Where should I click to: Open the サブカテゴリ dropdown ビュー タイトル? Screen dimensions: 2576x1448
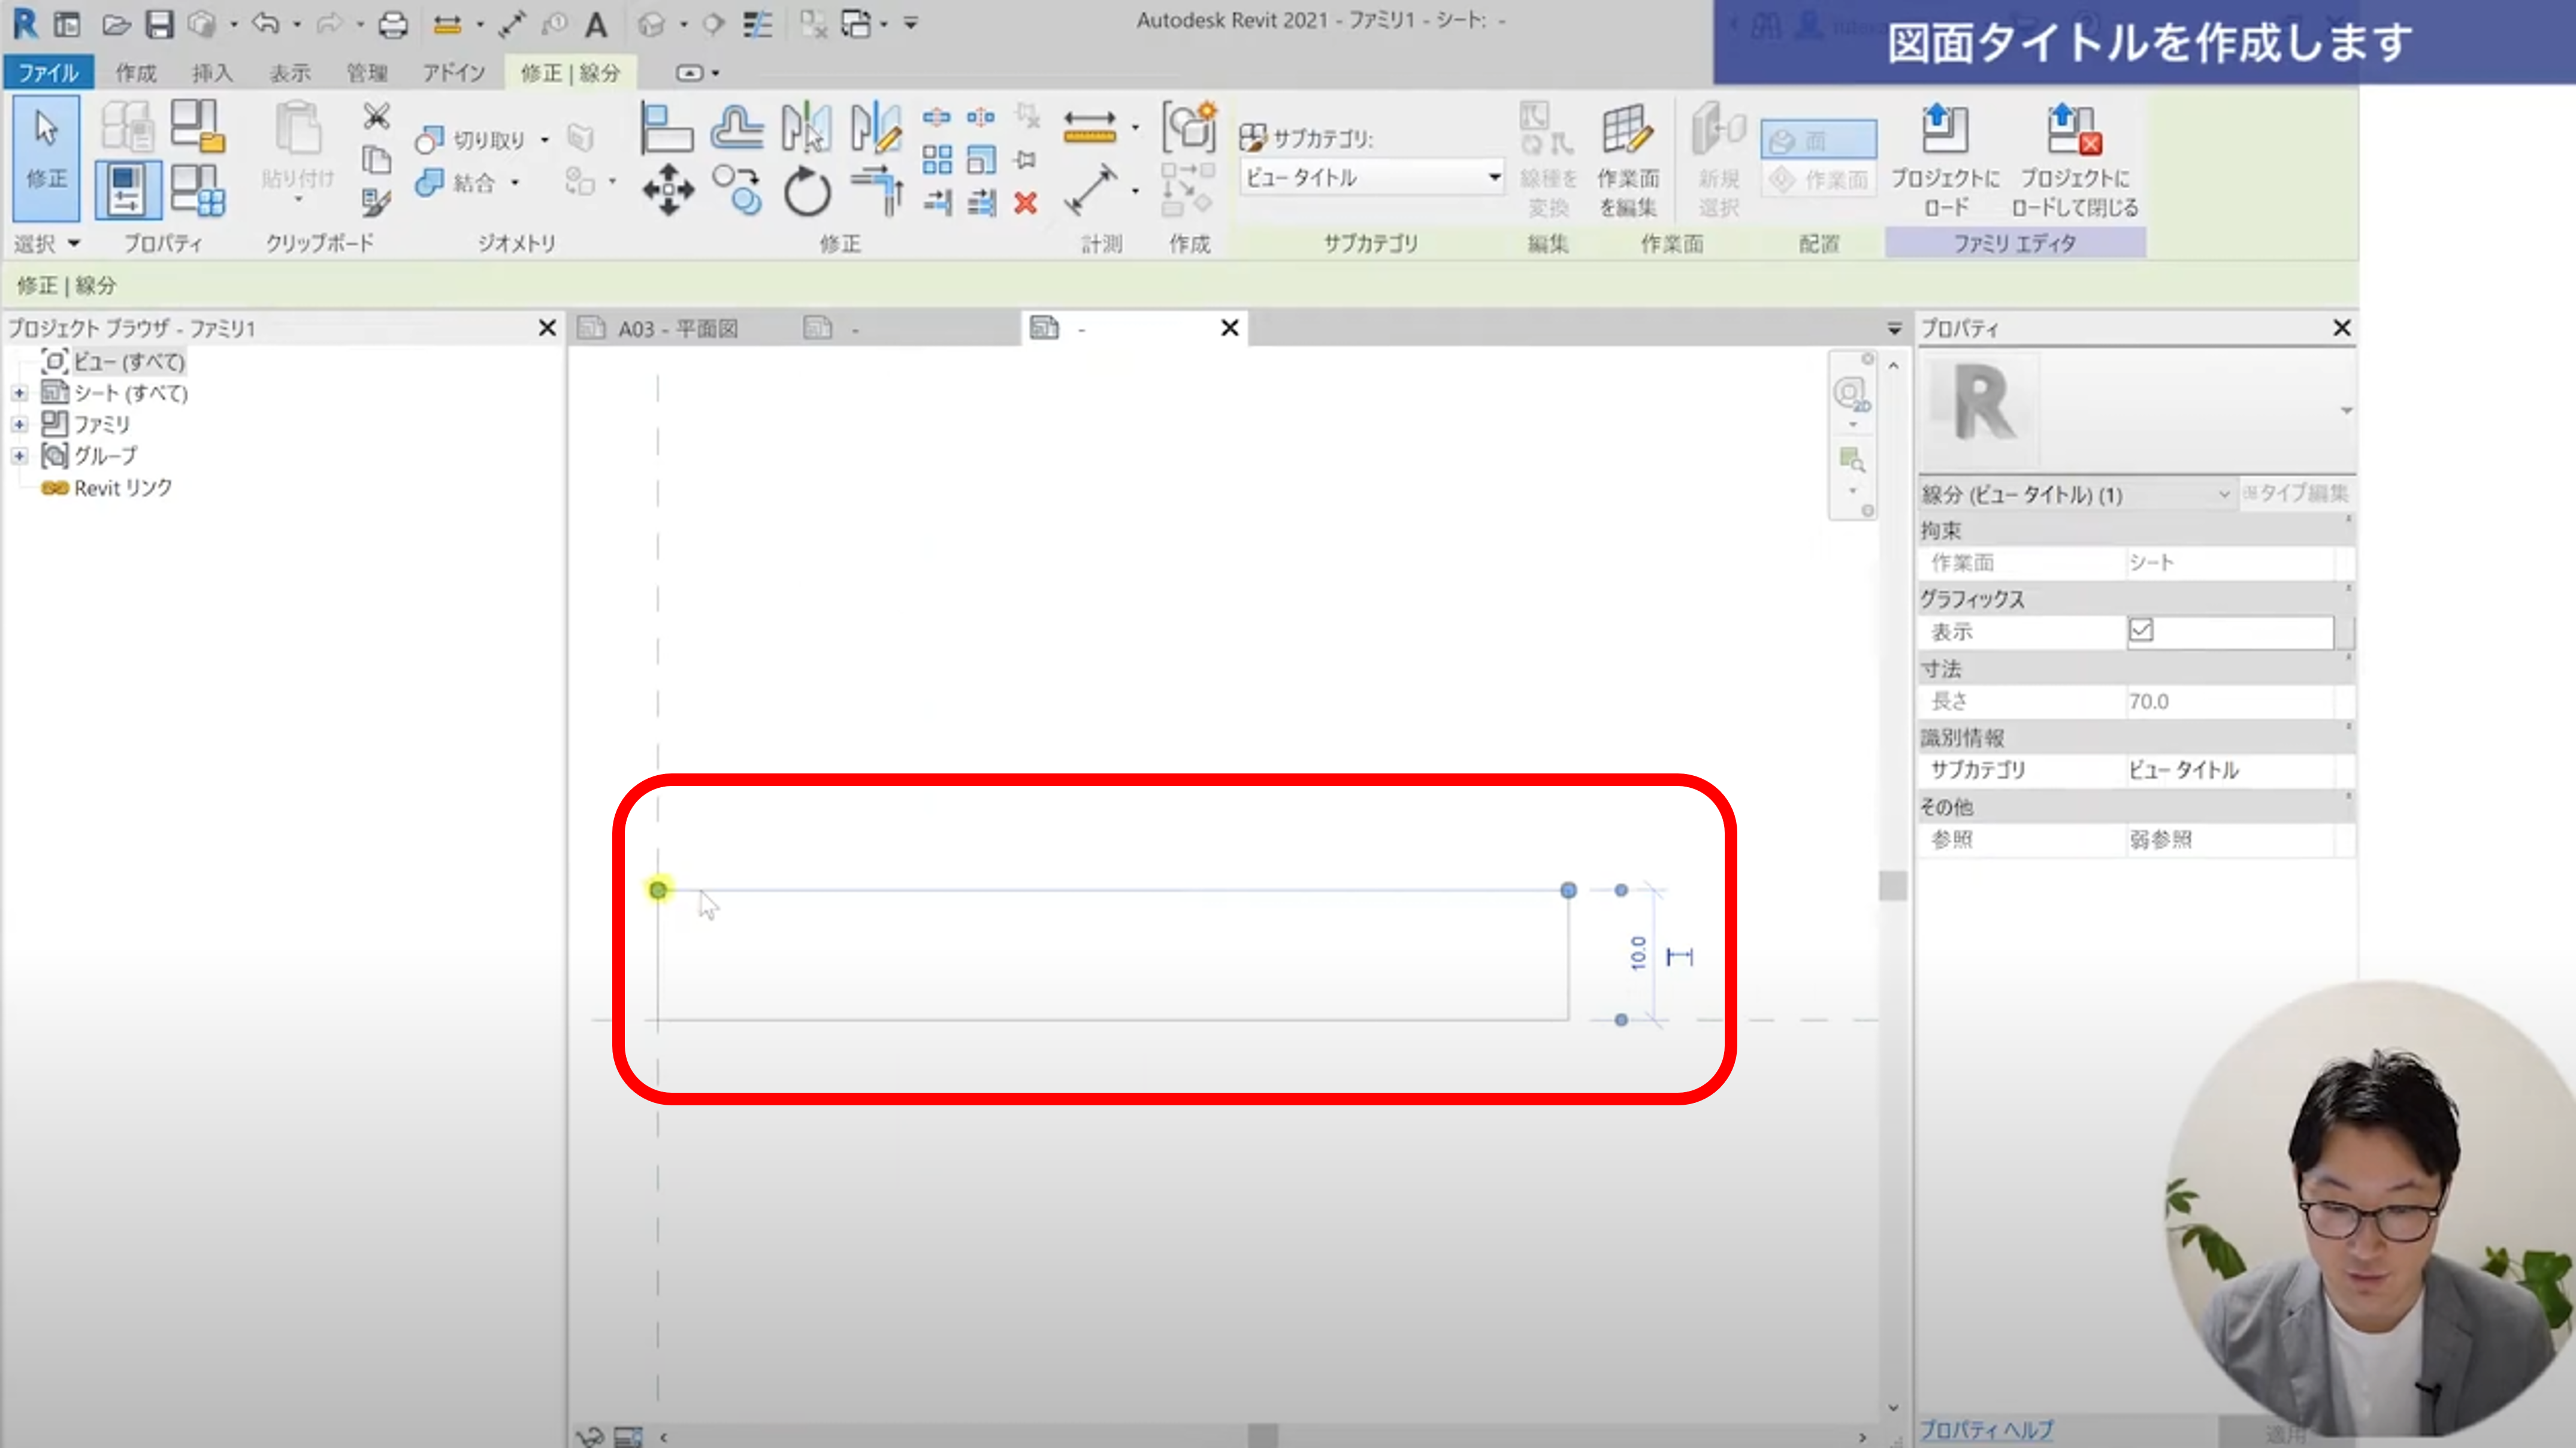[1371, 177]
